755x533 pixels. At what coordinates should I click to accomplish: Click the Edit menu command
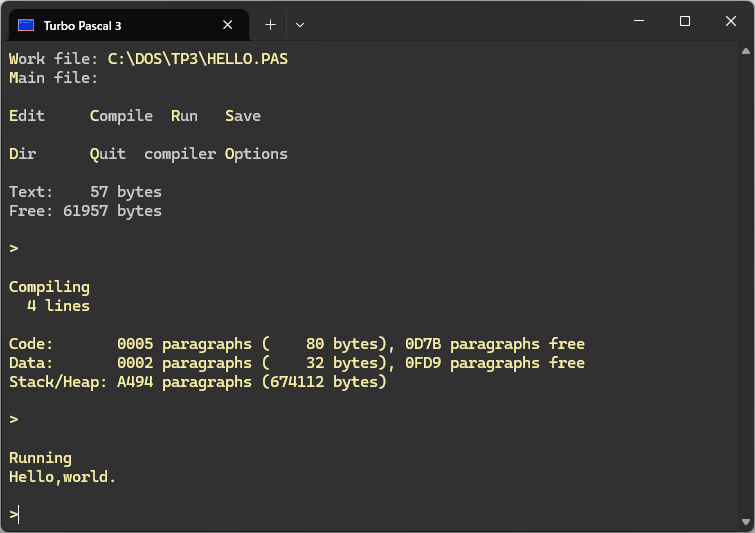point(27,116)
